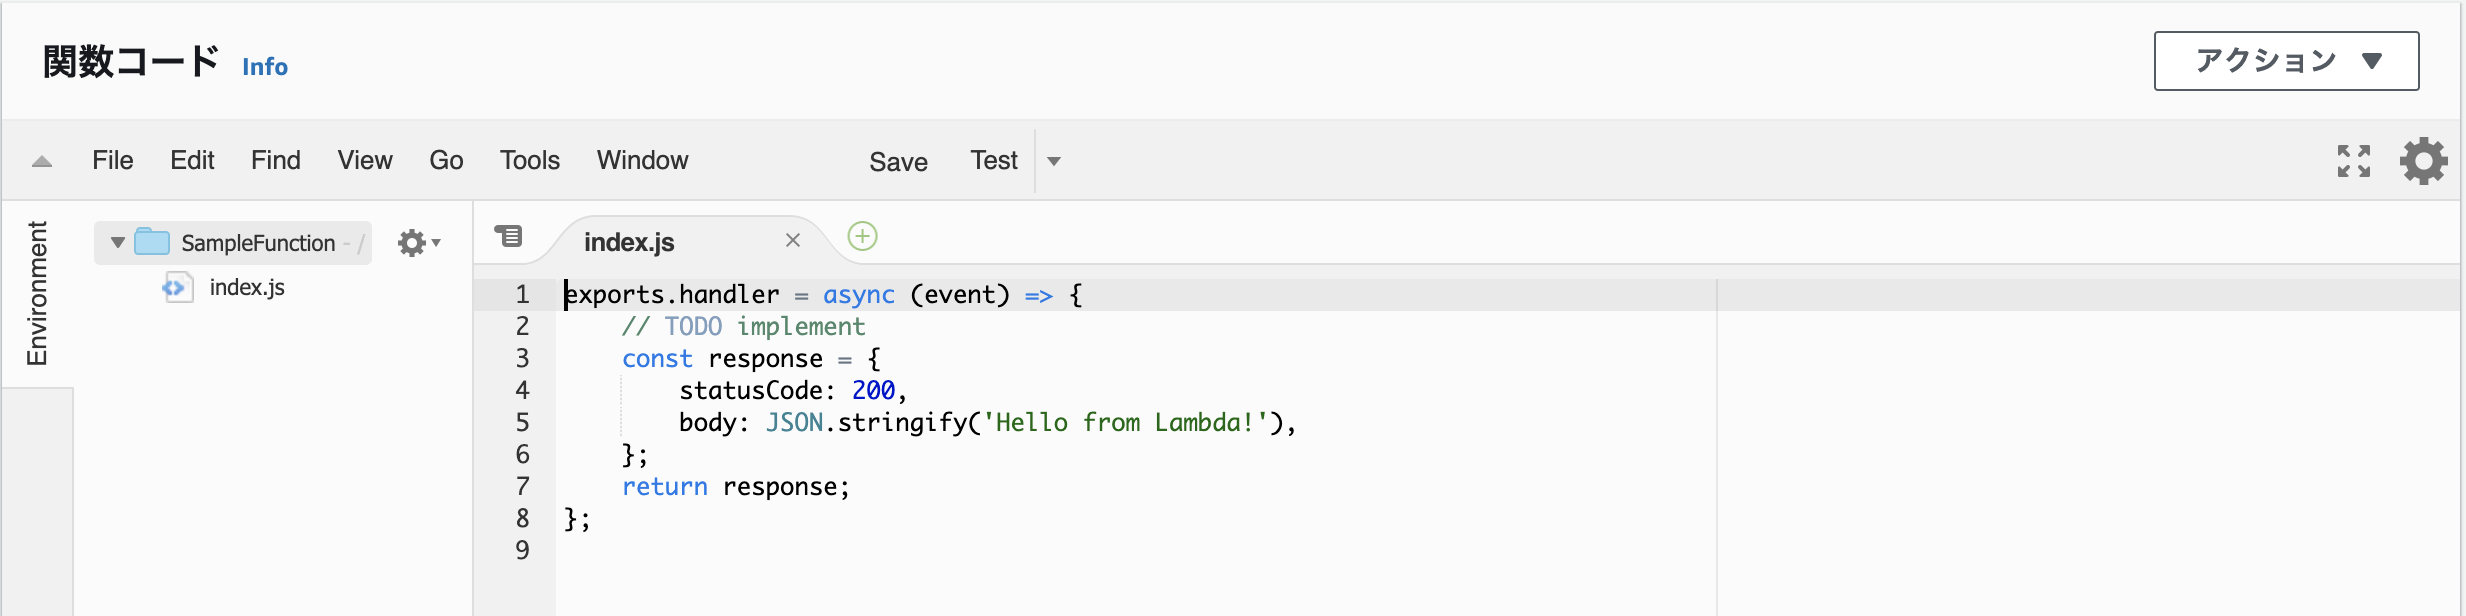Click the SampleFunction folder icon
The width and height of the screenshot is (2466, 616).
[x=152, y=242]
